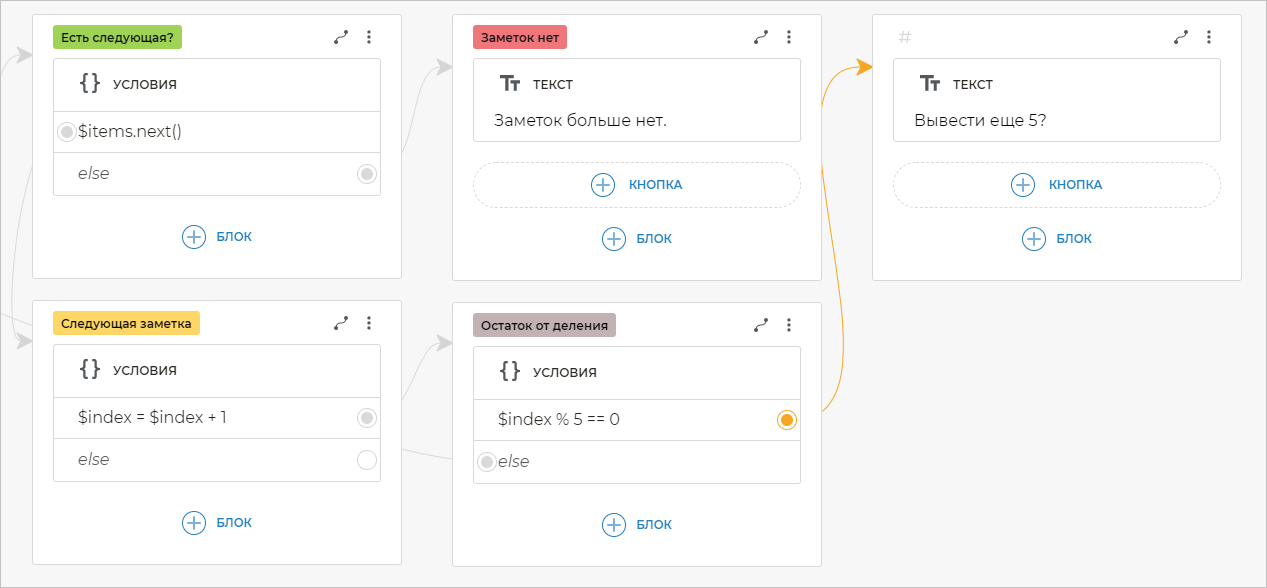Click the 'Остаток от деления' title tag
This screenshot has height=588, width=1267.
(544, 325)
